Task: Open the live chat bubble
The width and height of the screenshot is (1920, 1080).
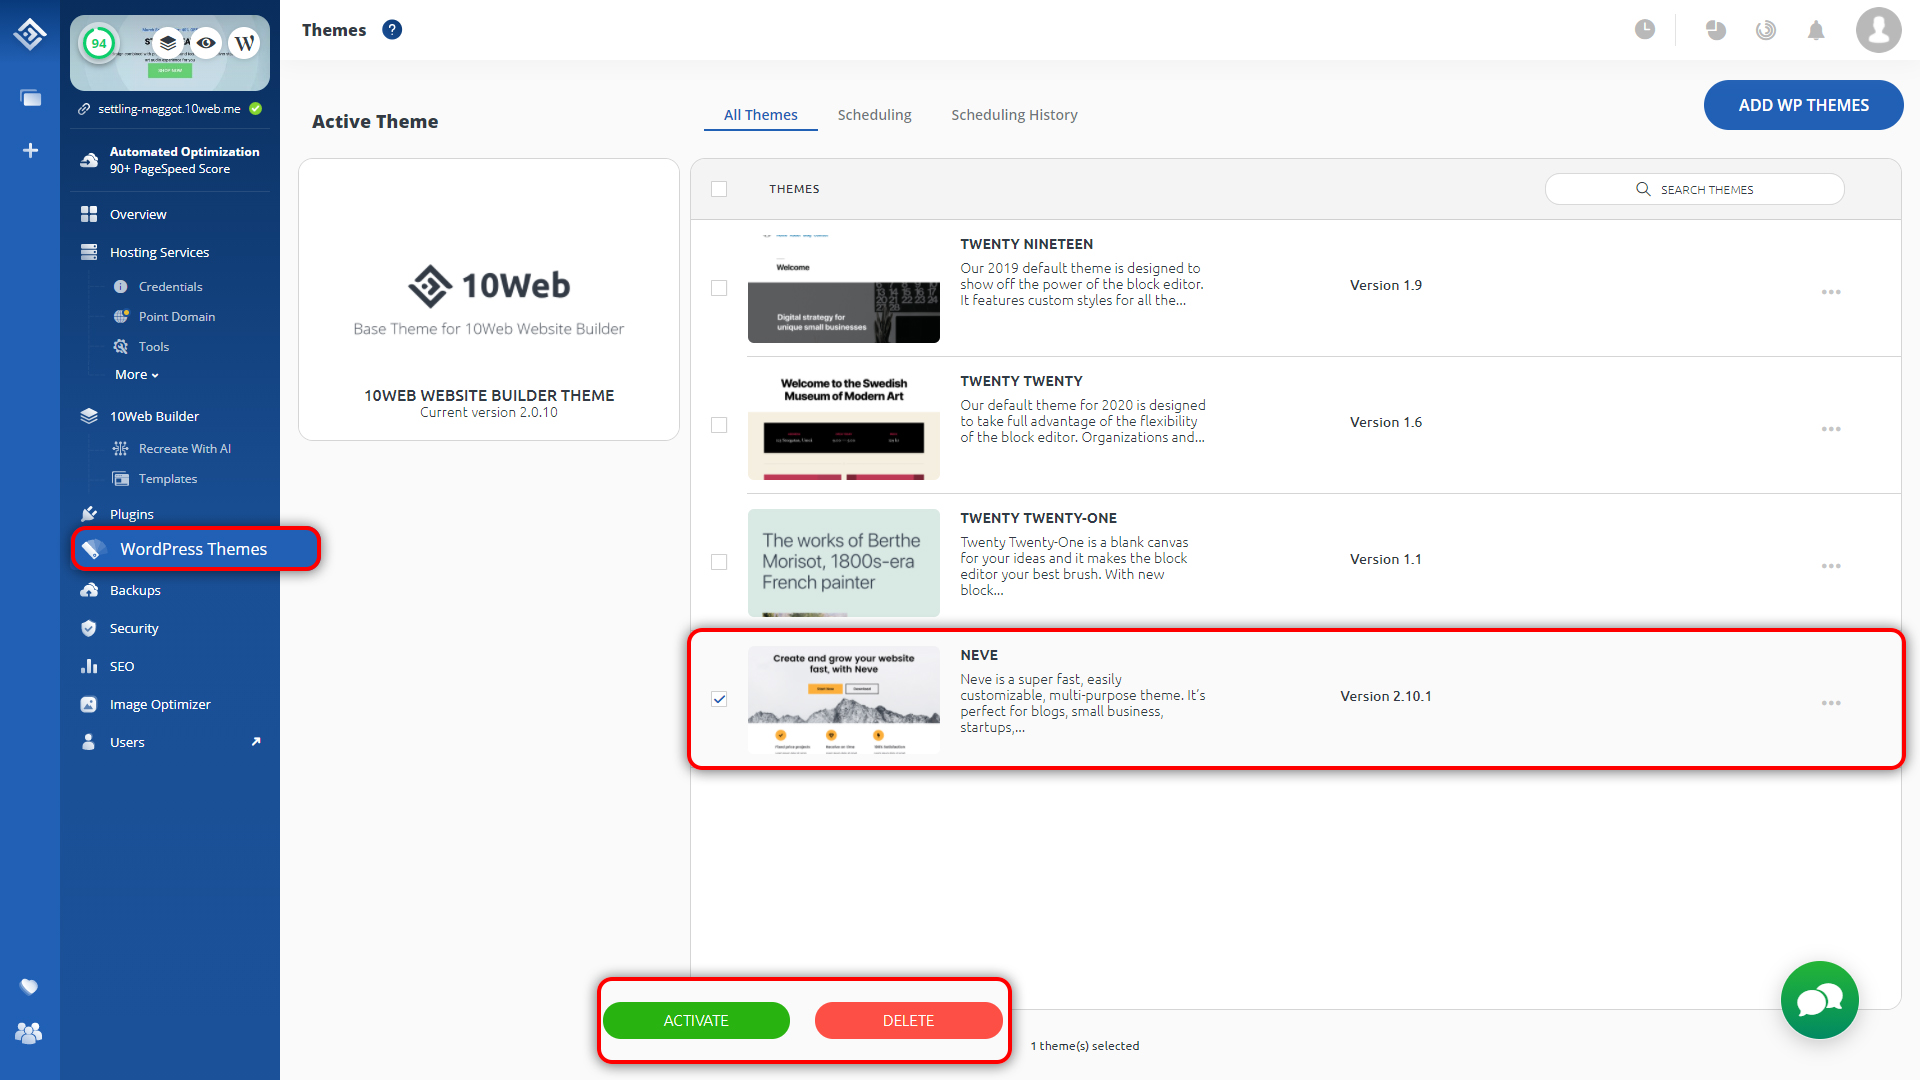Action: click(1819, 1000)
